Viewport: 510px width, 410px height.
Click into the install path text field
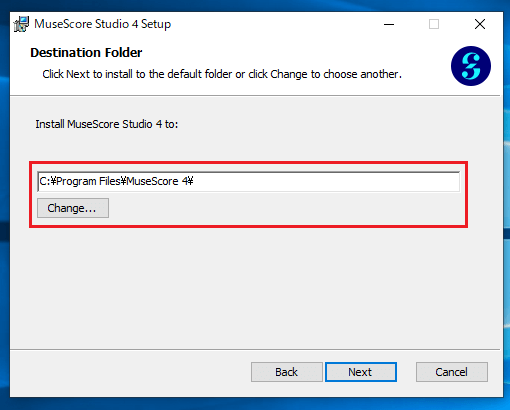pyautogui.click(x=249, y=181)
